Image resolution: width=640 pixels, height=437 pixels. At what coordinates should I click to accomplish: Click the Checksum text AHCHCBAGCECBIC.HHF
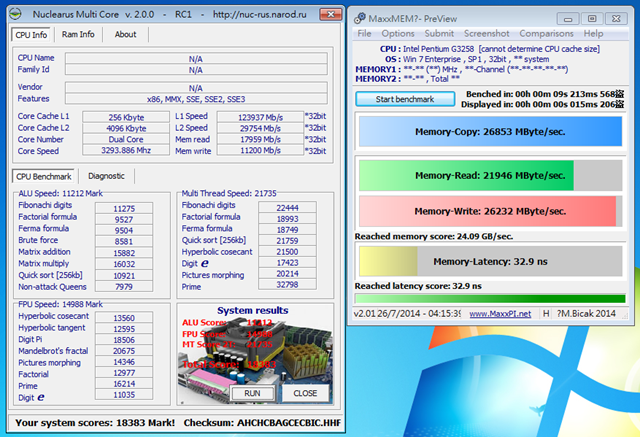click(289, 423)
